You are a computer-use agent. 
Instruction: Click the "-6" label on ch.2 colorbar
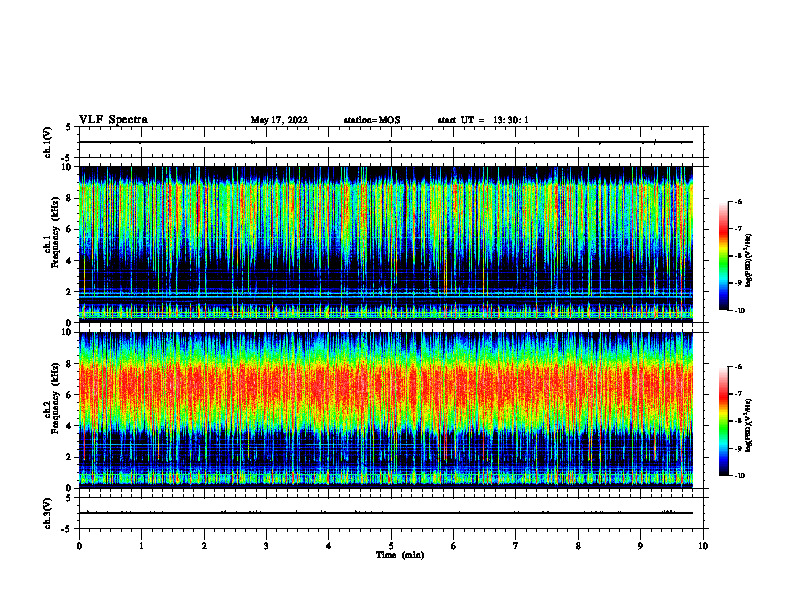[738, 367]
